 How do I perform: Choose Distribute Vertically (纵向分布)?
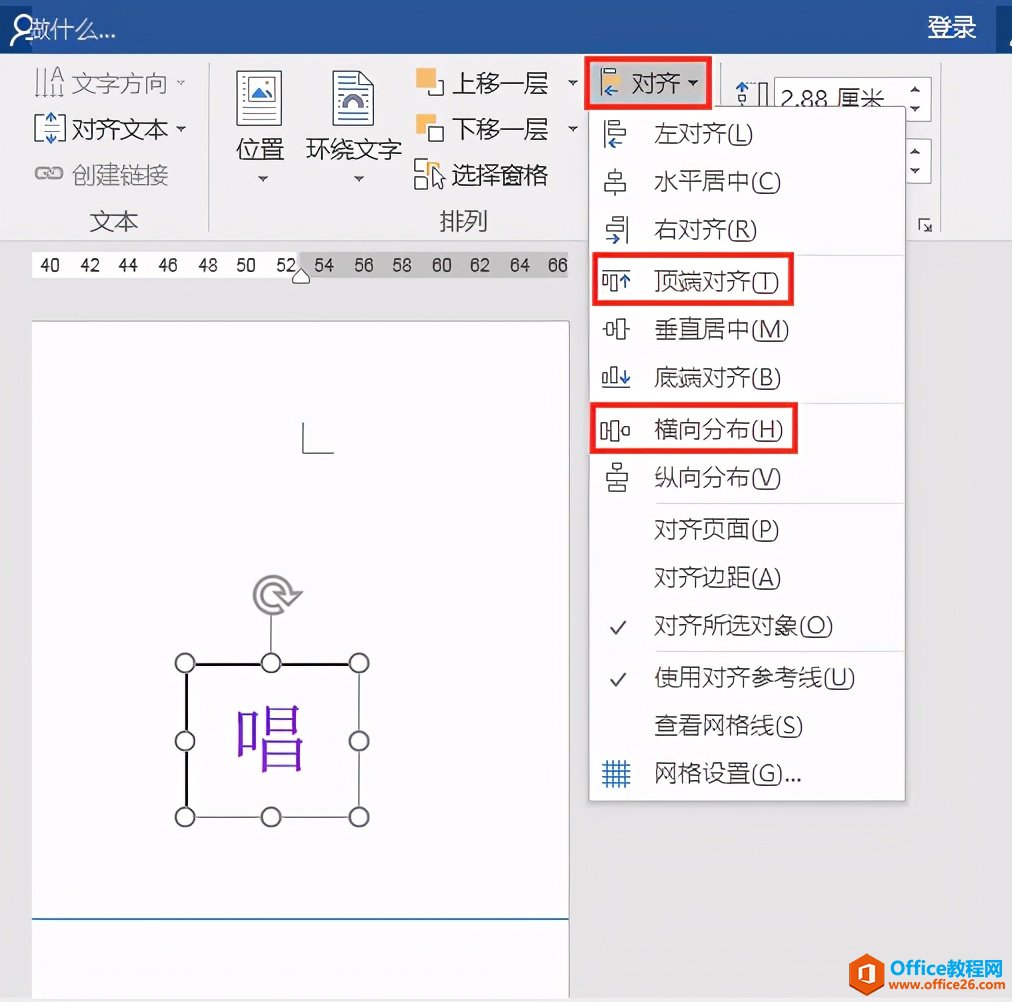tap(747, 478)
